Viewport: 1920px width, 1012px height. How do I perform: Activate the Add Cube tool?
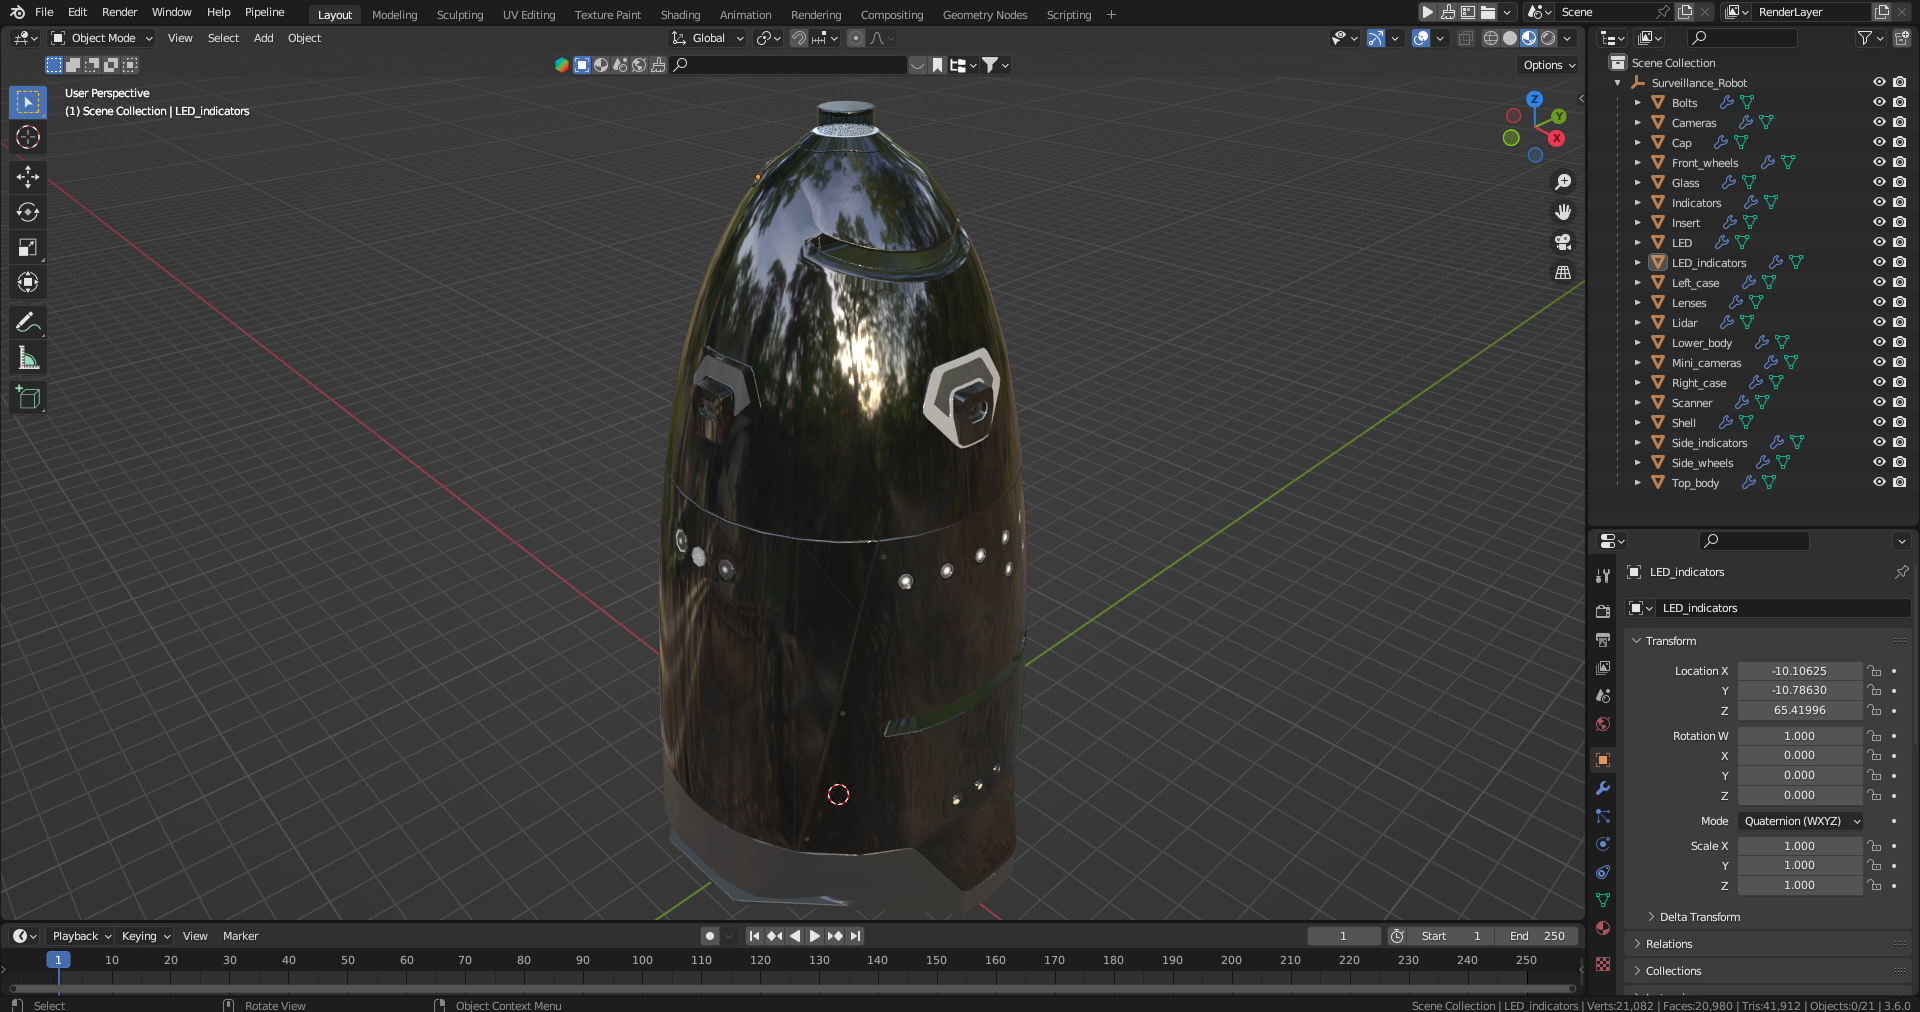click(28, 398)
